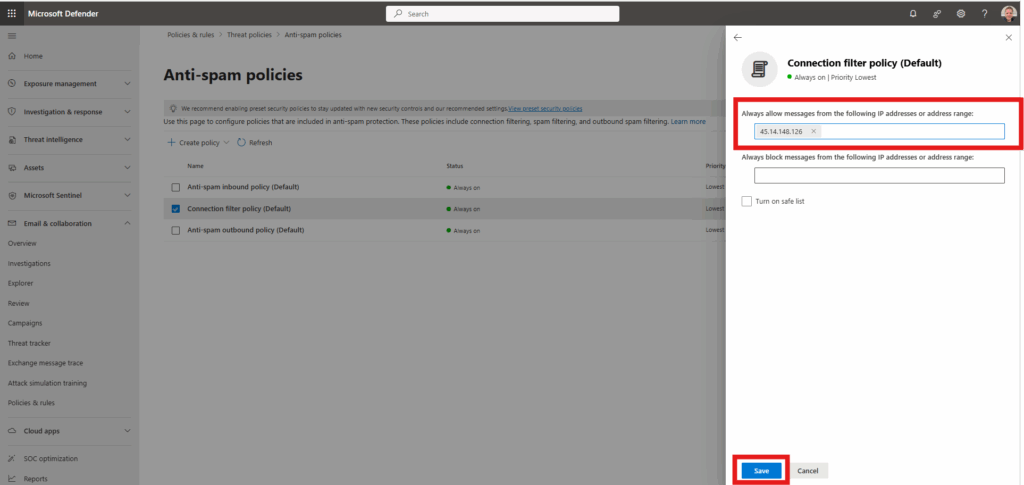1024x485 pixels.
Task: Open Attack simulation training
Action: click(47, 383)
